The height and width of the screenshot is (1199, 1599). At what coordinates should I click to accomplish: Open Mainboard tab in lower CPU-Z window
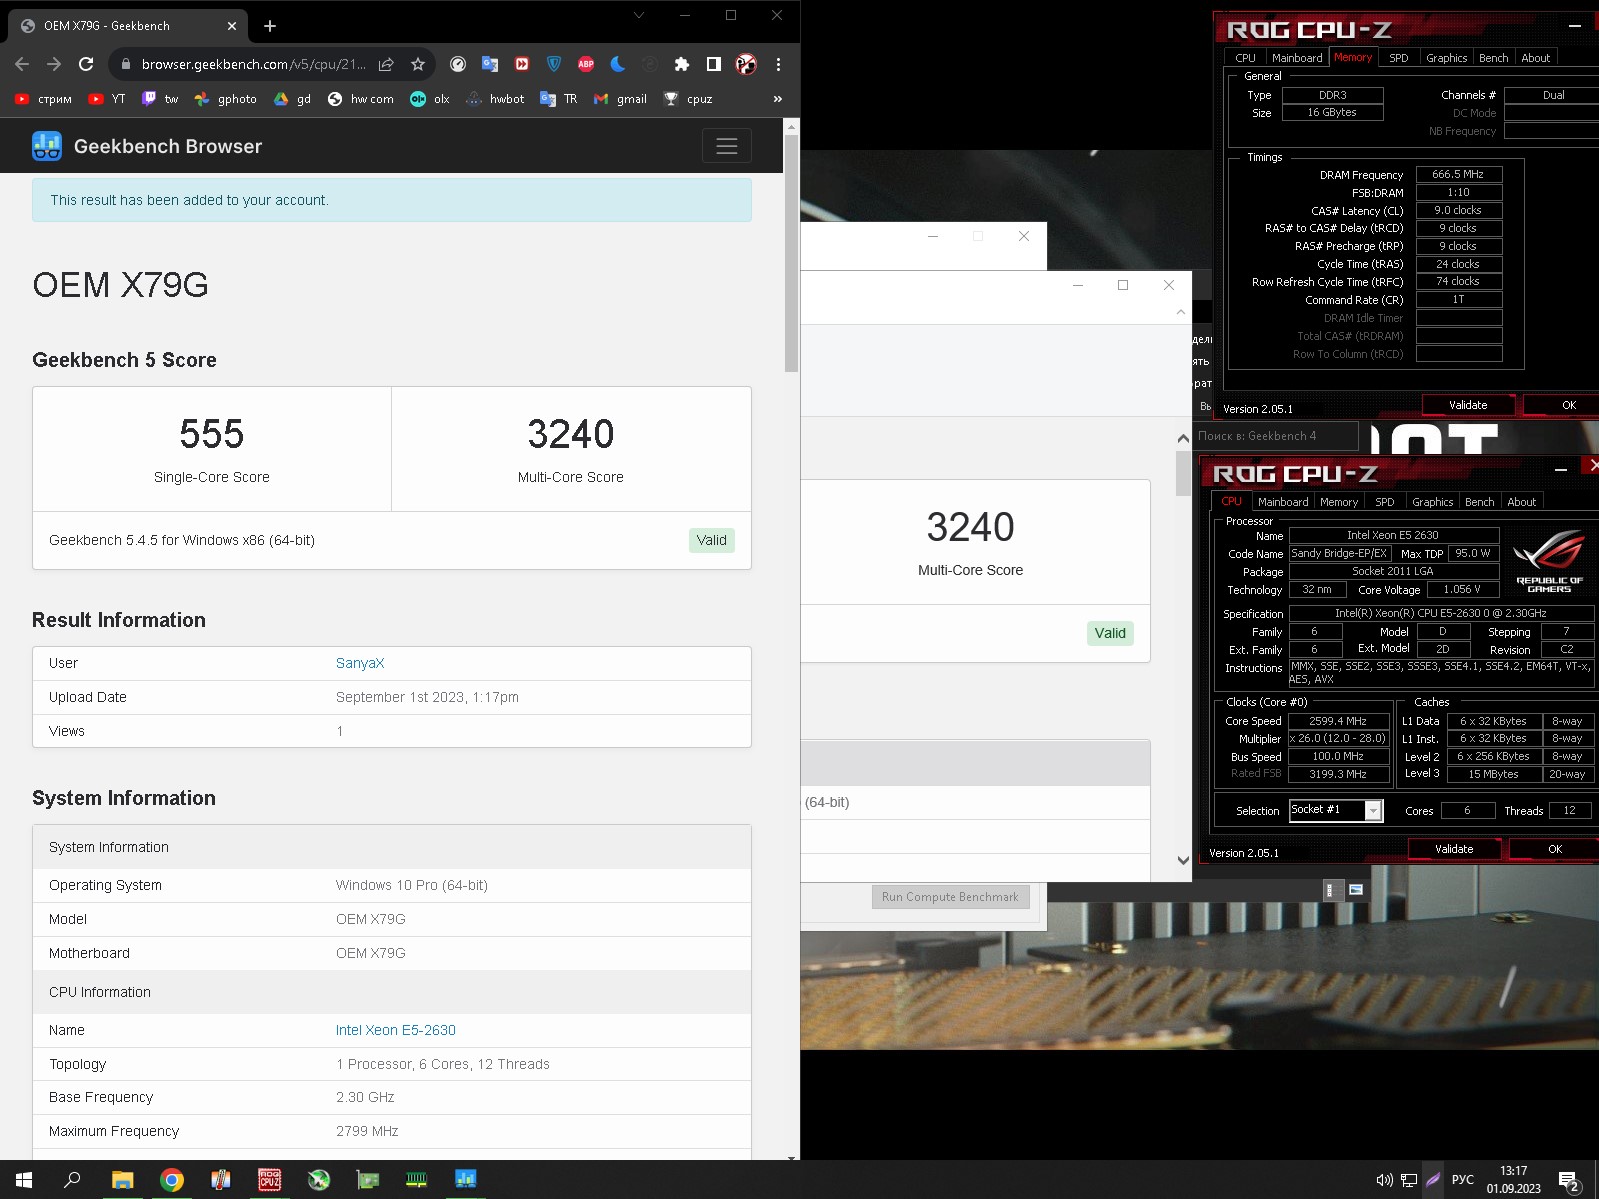pos(1283,502)
